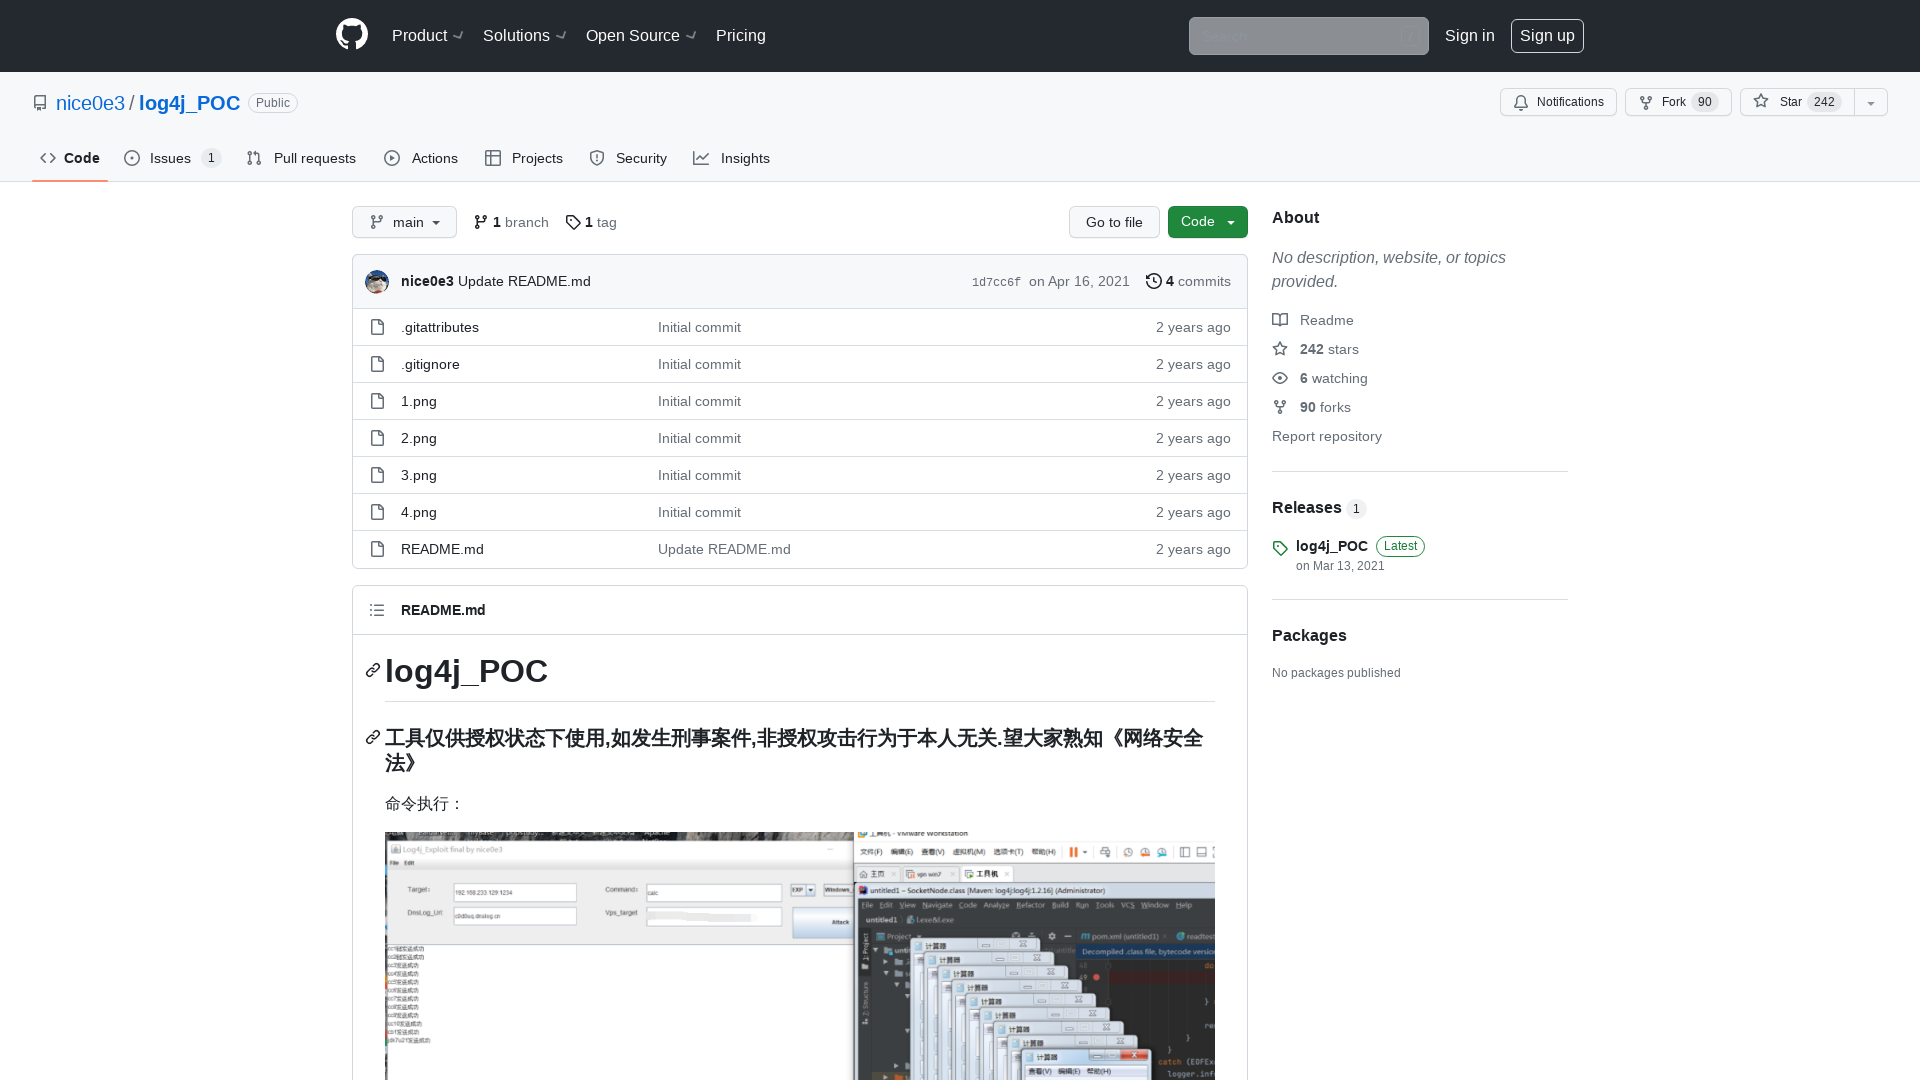Click the file icon for 3.png

377,475
